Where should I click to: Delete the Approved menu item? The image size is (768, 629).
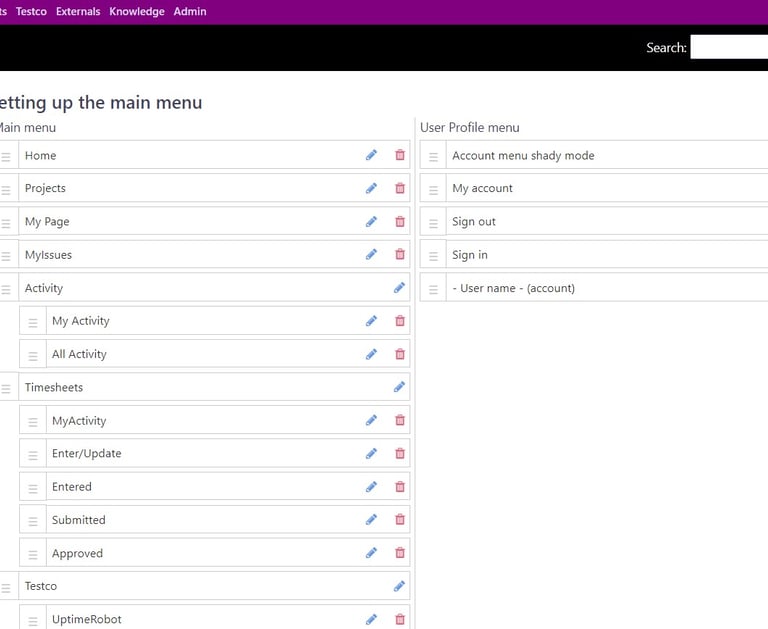coord(400,553)
